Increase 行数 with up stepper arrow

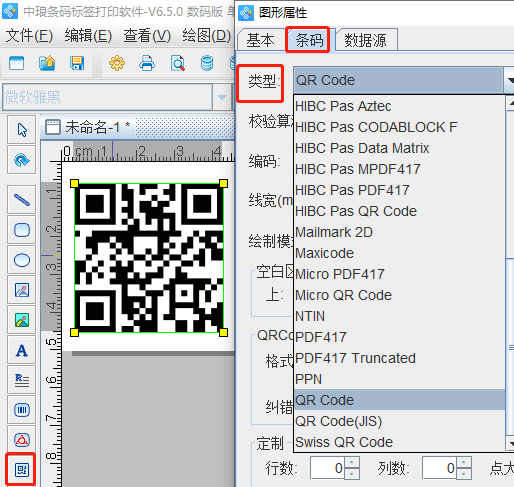(x=352, y=463)
